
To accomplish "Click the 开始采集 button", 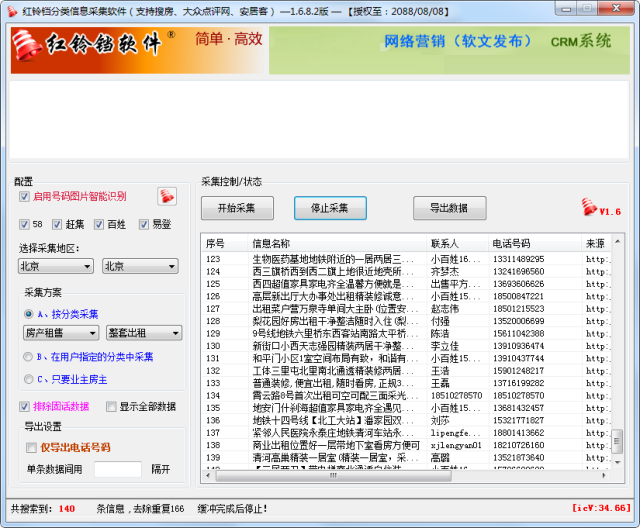I will coord(237,208).
